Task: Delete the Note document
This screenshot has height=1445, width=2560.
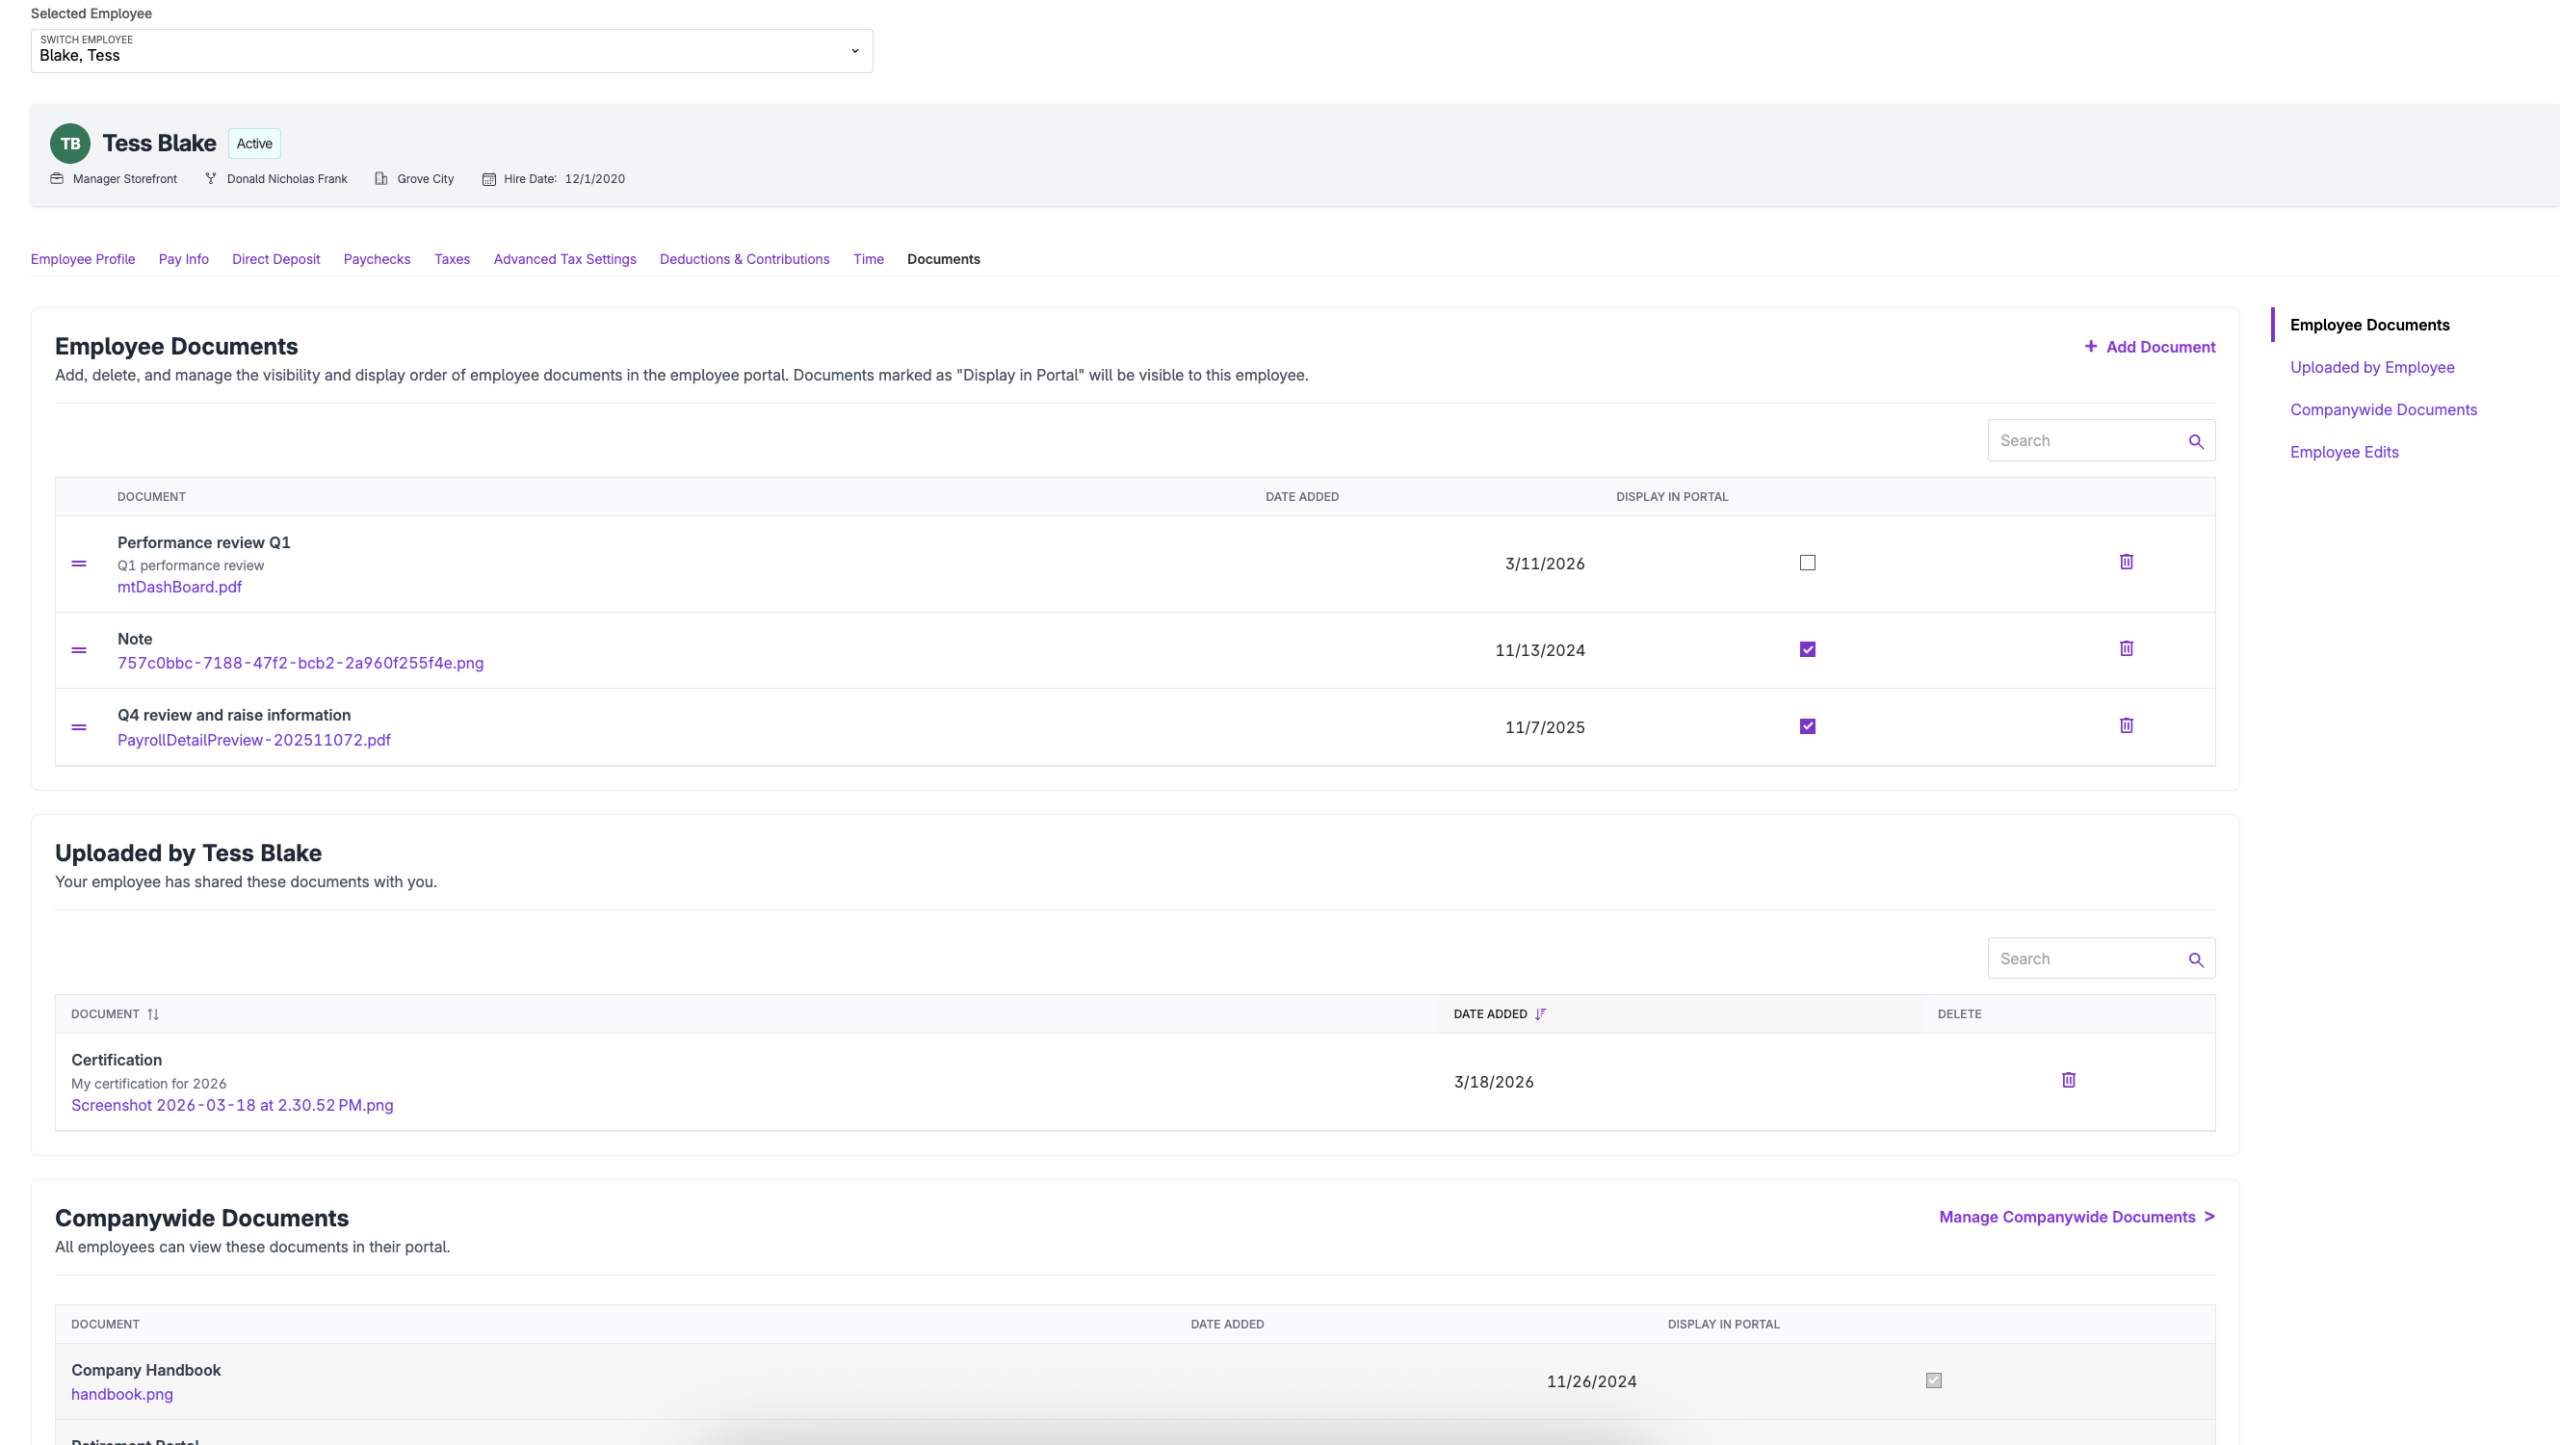Action: point(2126,648)
